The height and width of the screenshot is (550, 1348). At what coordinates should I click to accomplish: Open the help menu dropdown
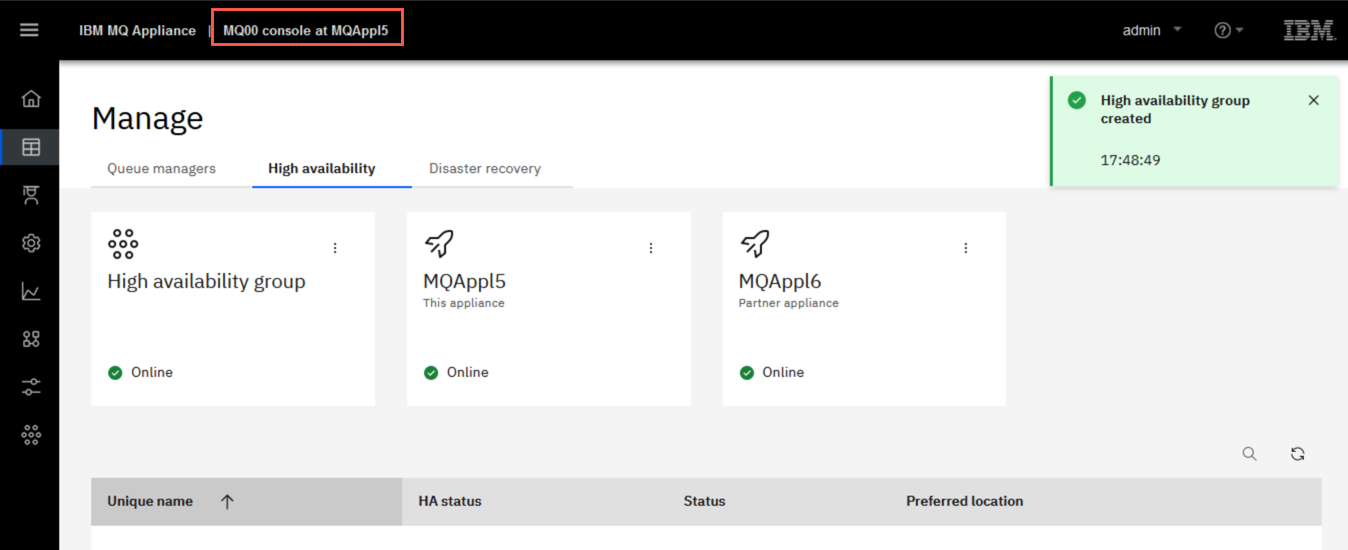click(x=1229, y=30)
